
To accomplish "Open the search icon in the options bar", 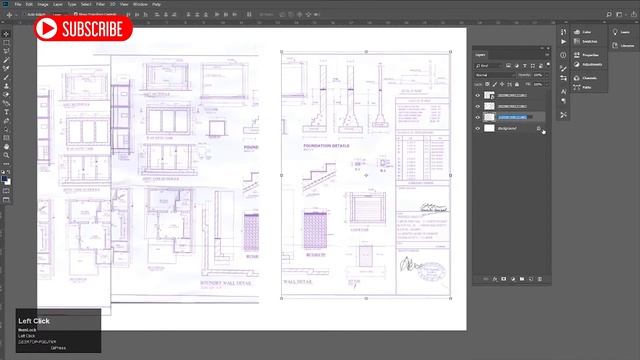I will tap(609, 14).
